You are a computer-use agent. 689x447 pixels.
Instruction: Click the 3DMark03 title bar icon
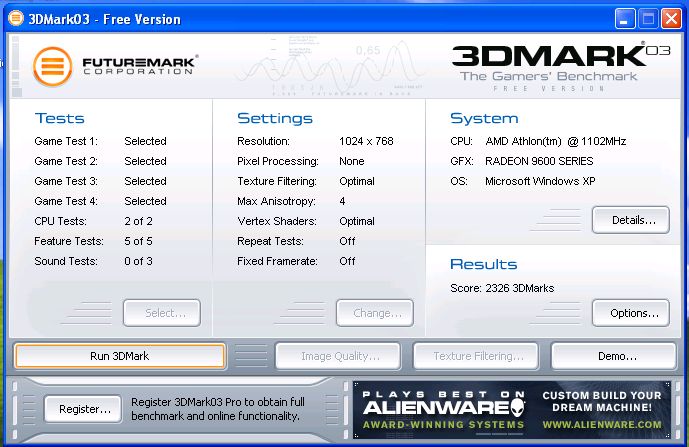pyautogui.click(x=16, y=18)
